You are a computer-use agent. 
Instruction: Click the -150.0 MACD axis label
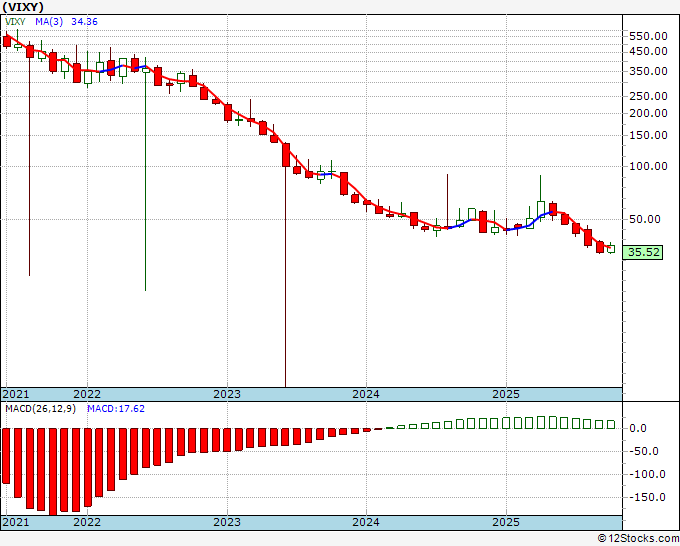pos(647,497)
